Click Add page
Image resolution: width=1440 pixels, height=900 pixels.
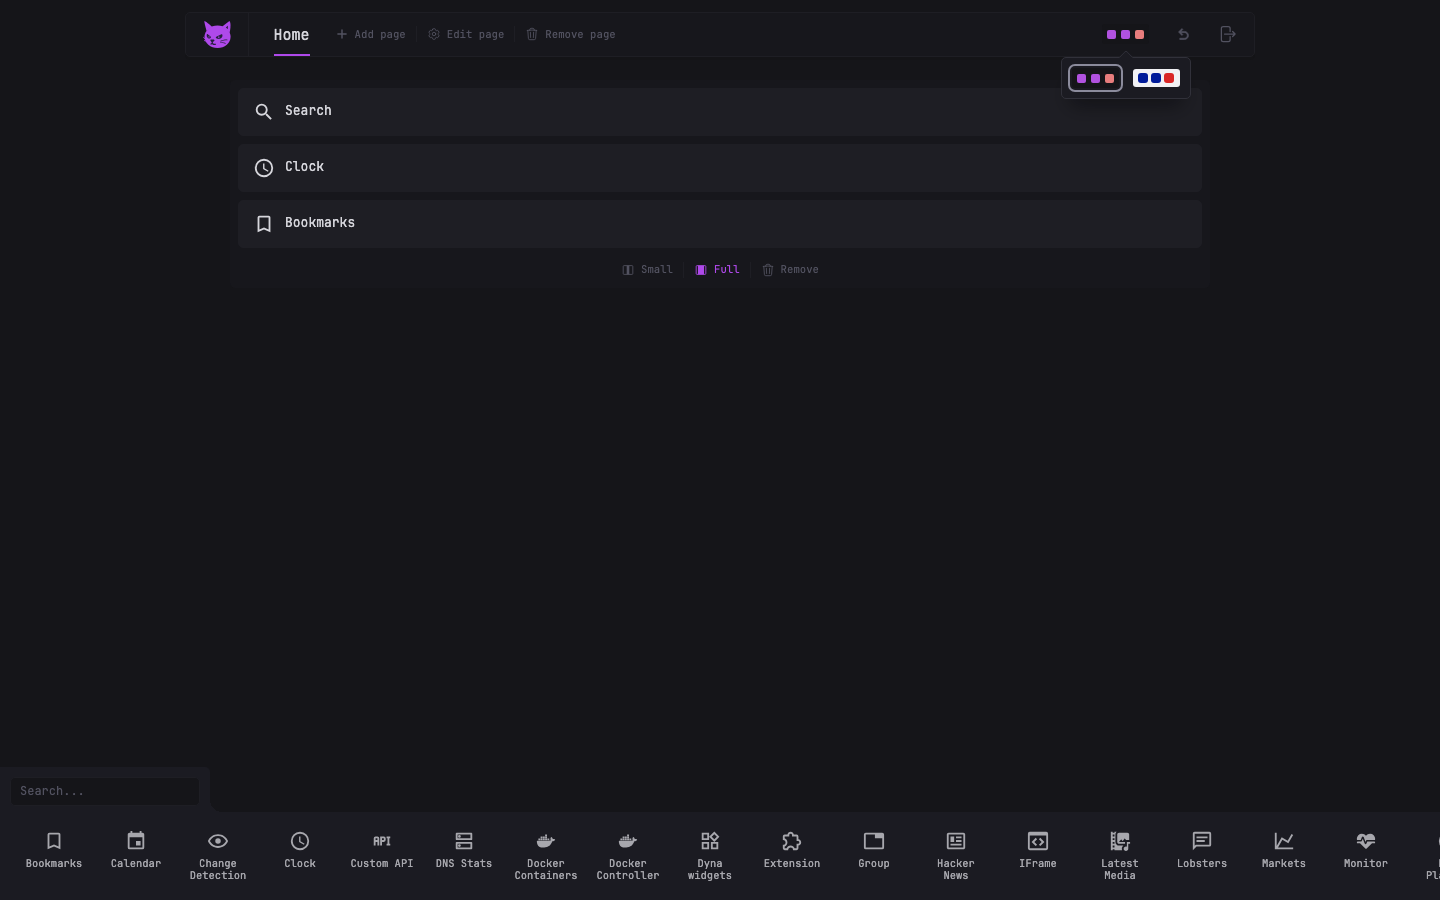[371, 35]
